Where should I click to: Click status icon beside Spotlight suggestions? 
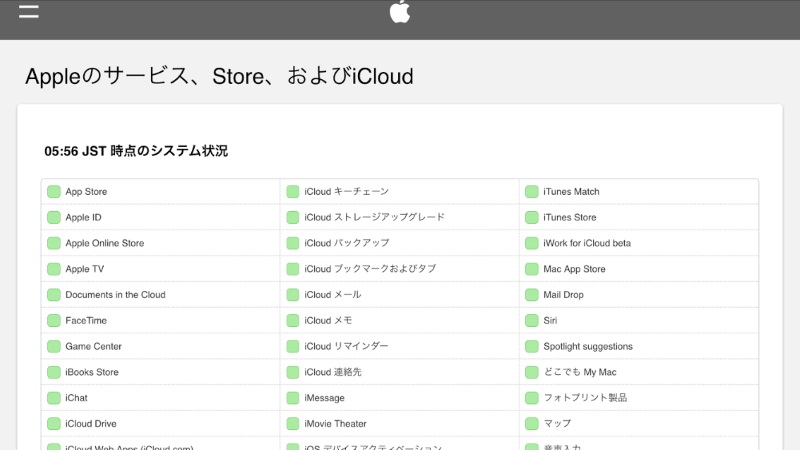(x=532, y=346)
